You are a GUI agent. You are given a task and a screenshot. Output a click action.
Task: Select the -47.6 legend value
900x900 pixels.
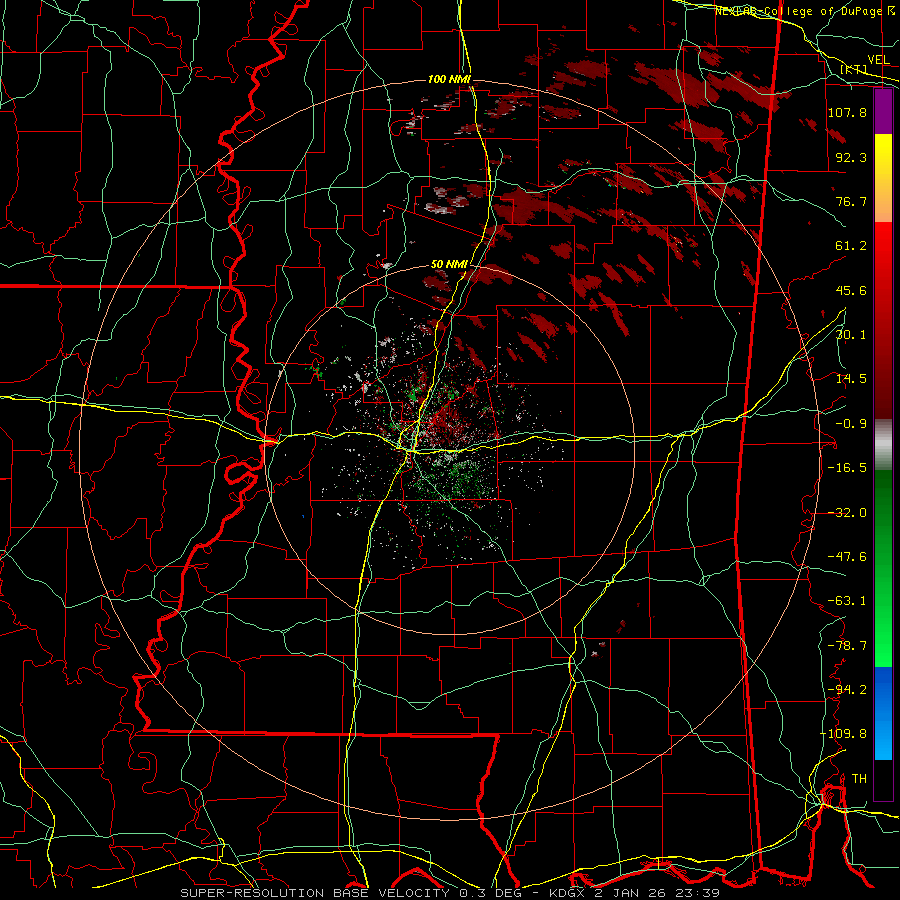(847, 557)
